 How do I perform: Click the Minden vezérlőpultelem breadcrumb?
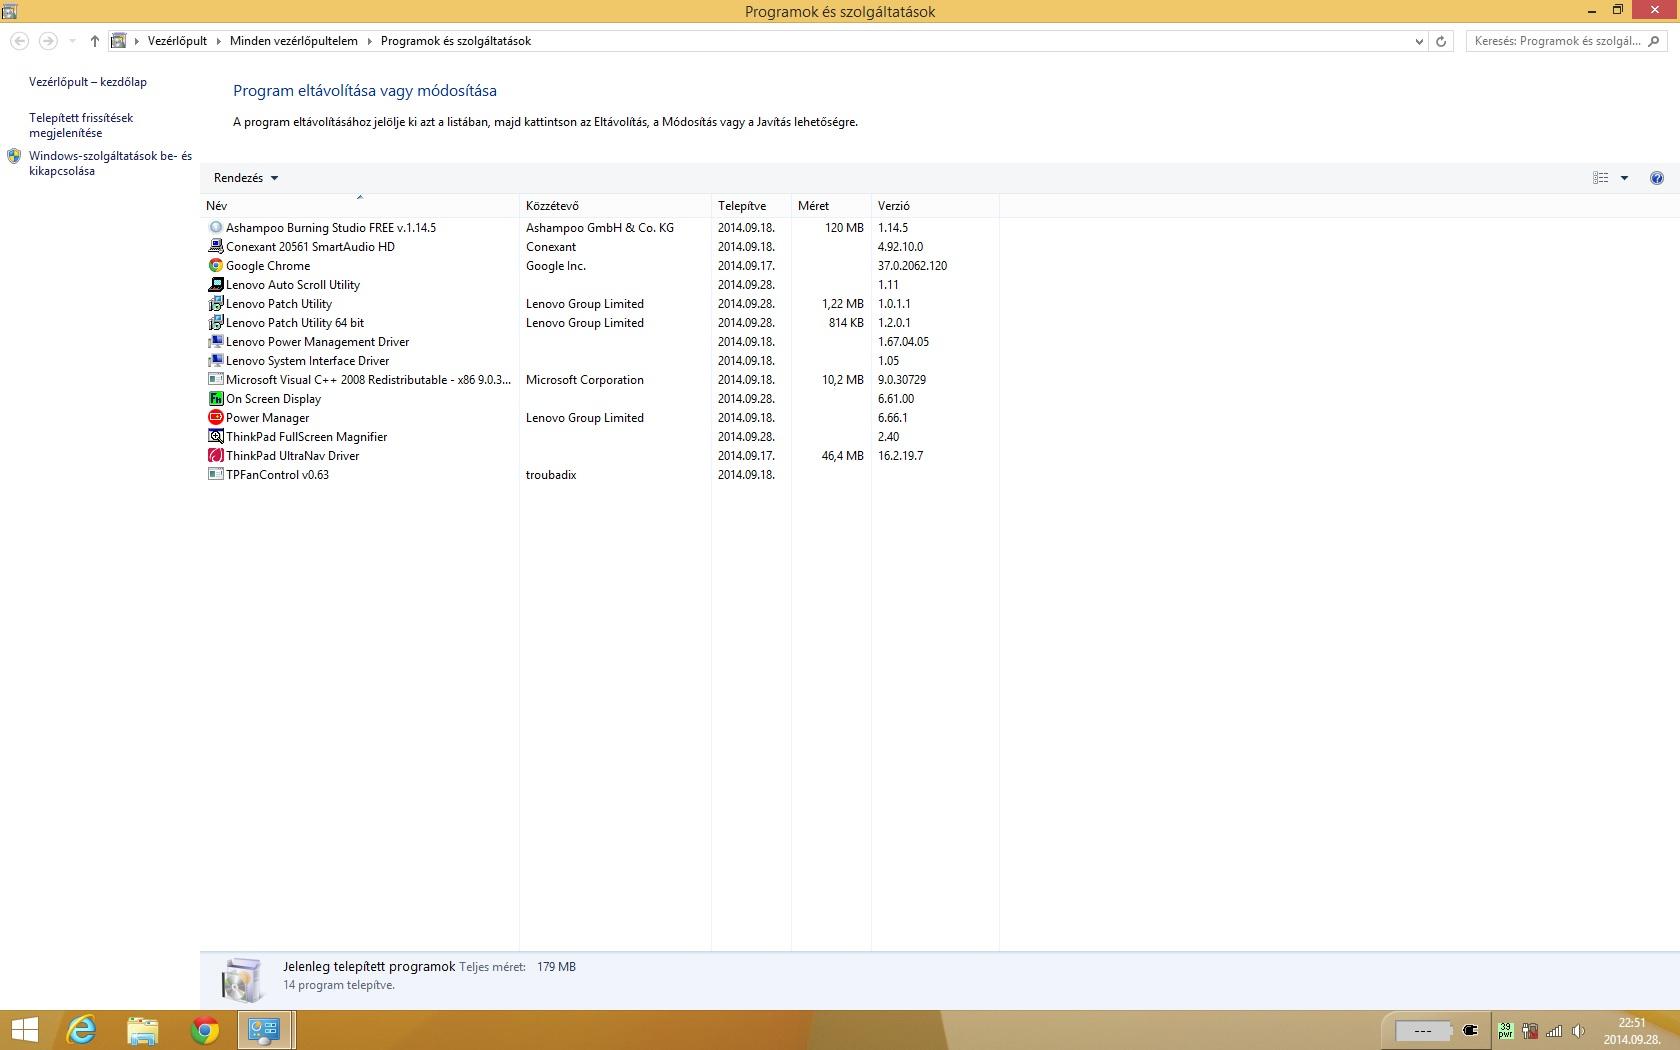[x=294, y=41]
